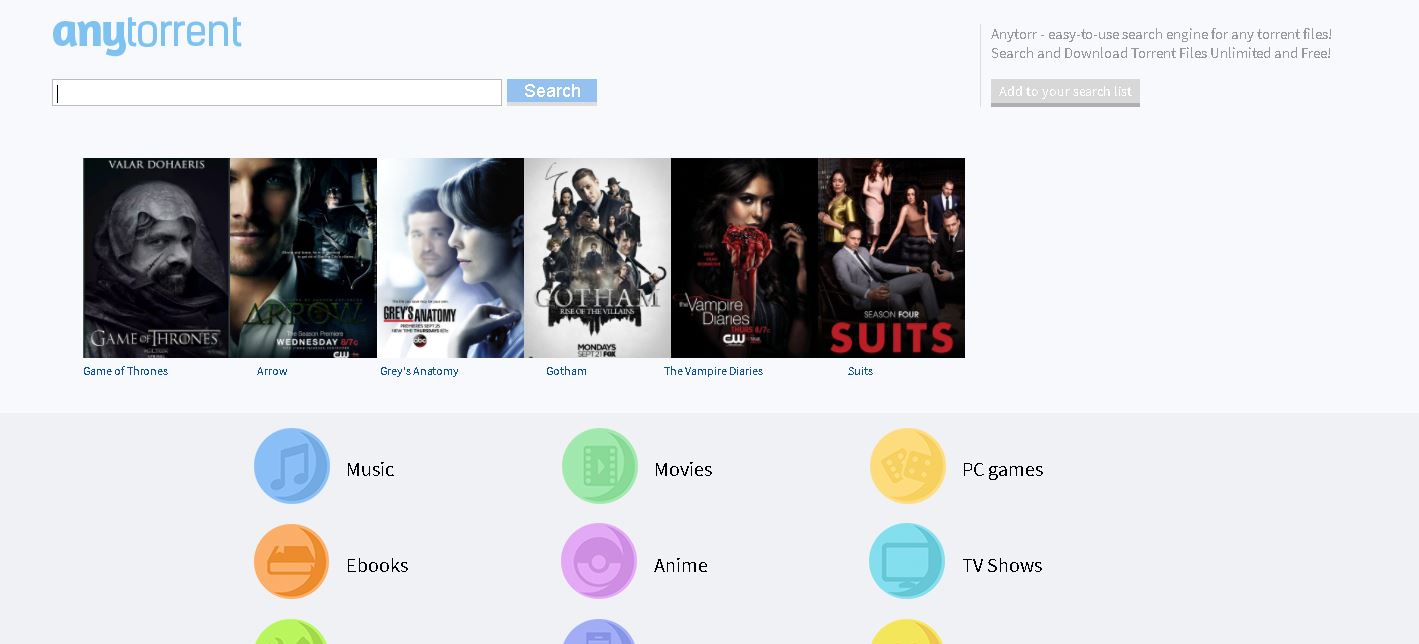Image resolution: width=1419 pixels, height=644 pixels.
Task: Follow the Game of Thrones text link
Action: point(125,371)
